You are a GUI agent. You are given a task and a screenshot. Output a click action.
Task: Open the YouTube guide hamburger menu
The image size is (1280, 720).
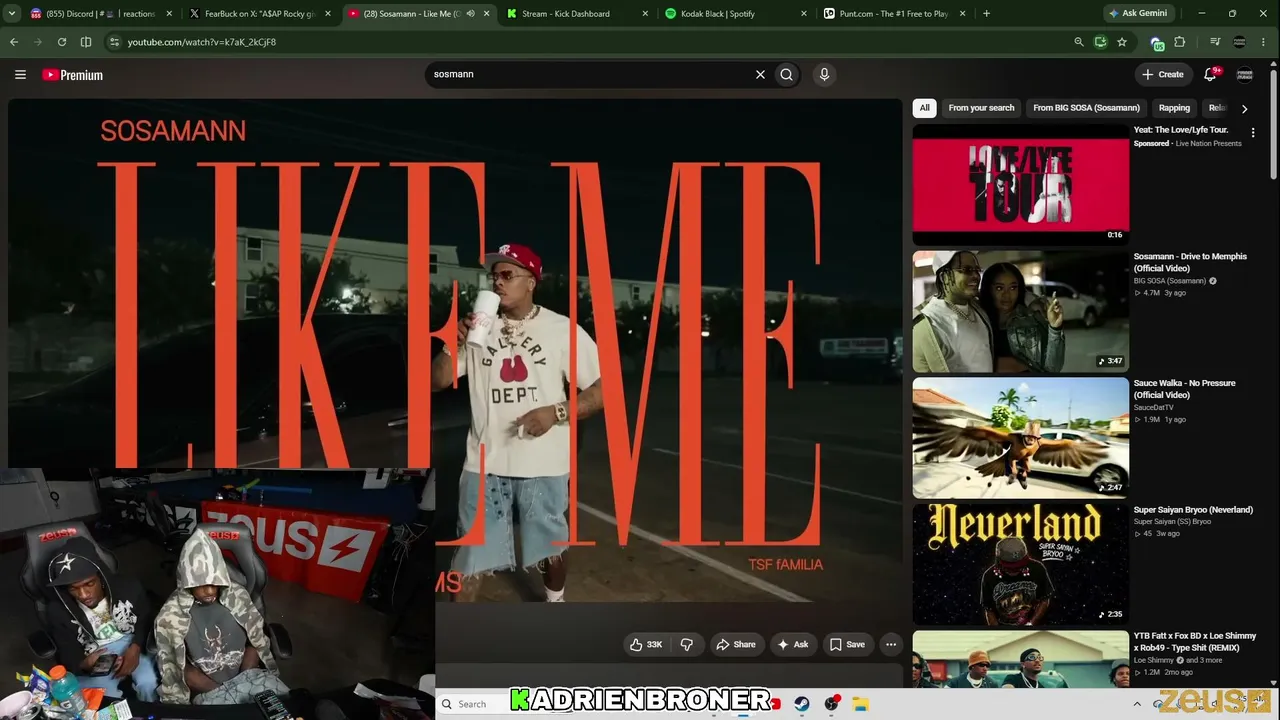point(20,75)
